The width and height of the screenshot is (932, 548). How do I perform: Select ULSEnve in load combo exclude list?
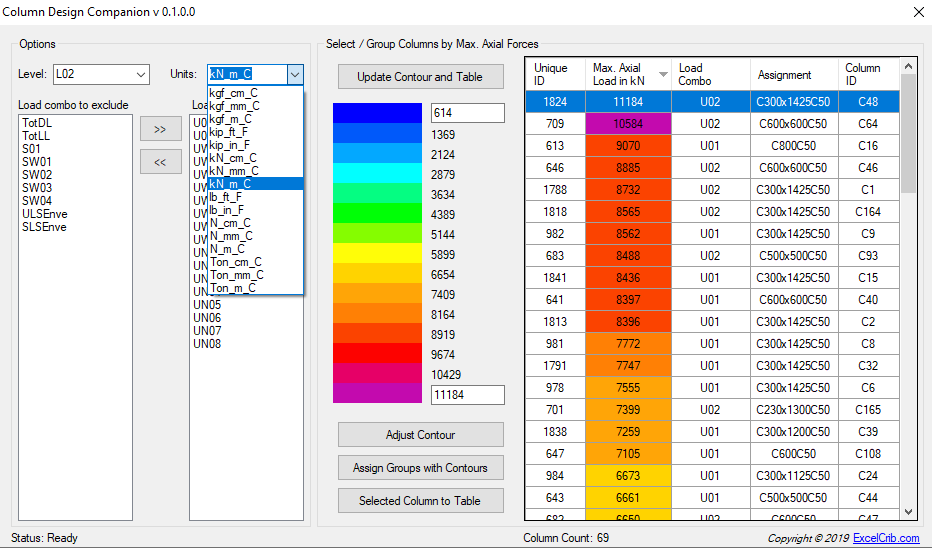[42, 214]
